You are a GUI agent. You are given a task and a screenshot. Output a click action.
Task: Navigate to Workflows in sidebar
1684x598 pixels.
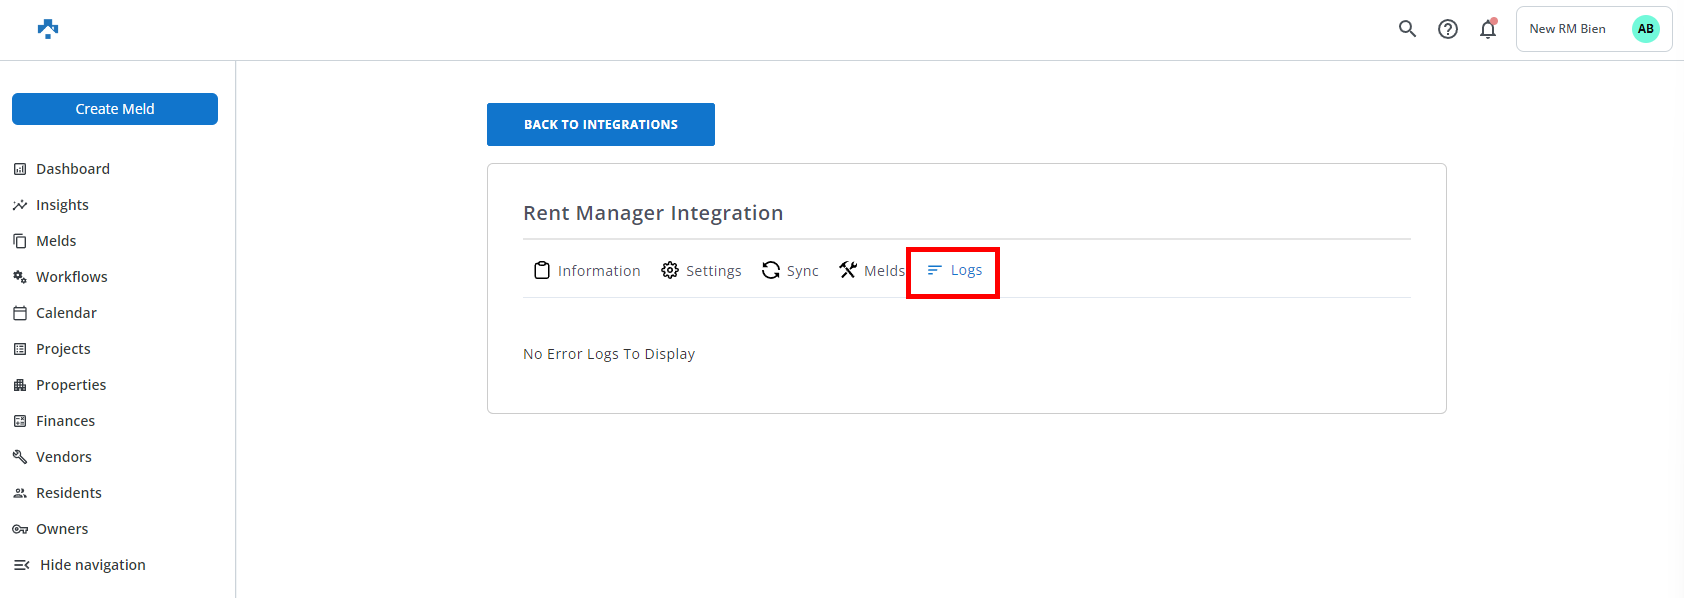tap(71, 277)
